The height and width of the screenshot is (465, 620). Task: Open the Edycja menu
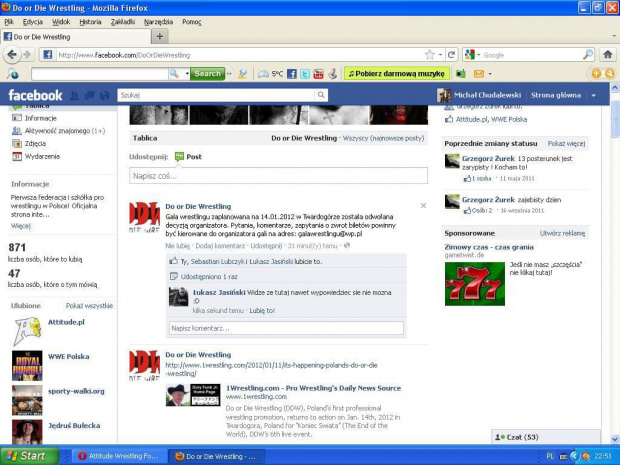[32, 22]
